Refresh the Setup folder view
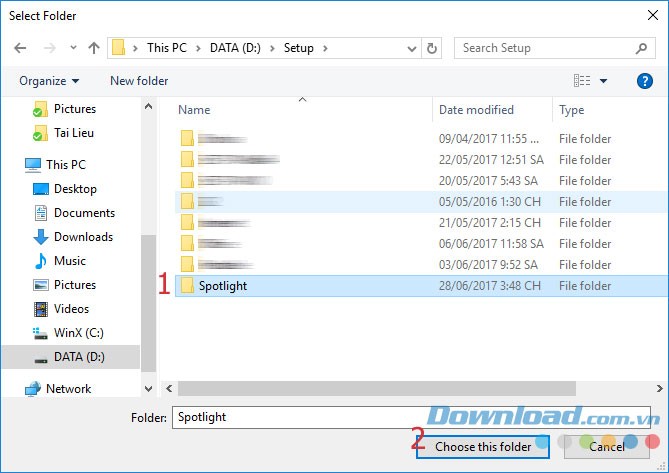 [x=432, y=48]
